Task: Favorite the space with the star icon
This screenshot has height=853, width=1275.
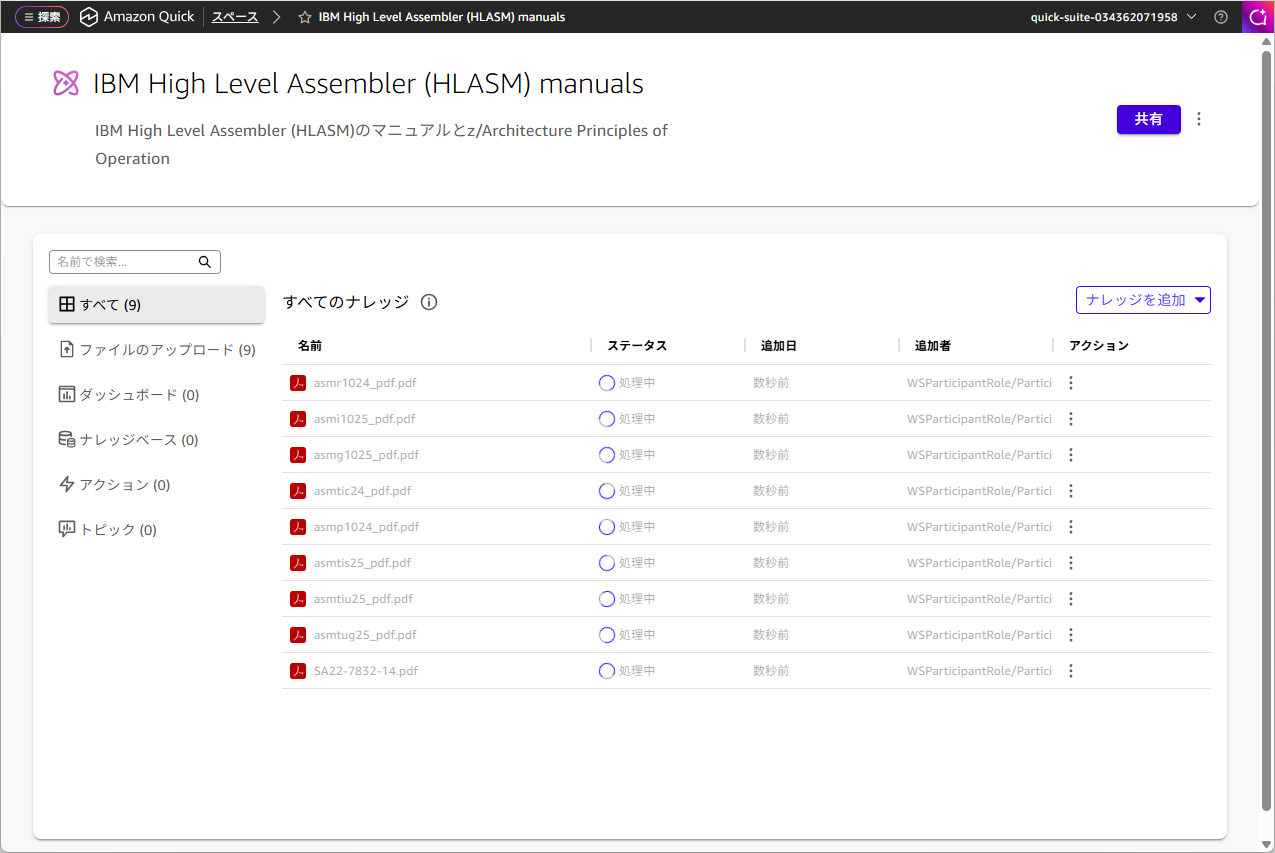Action: click(305, 17)
